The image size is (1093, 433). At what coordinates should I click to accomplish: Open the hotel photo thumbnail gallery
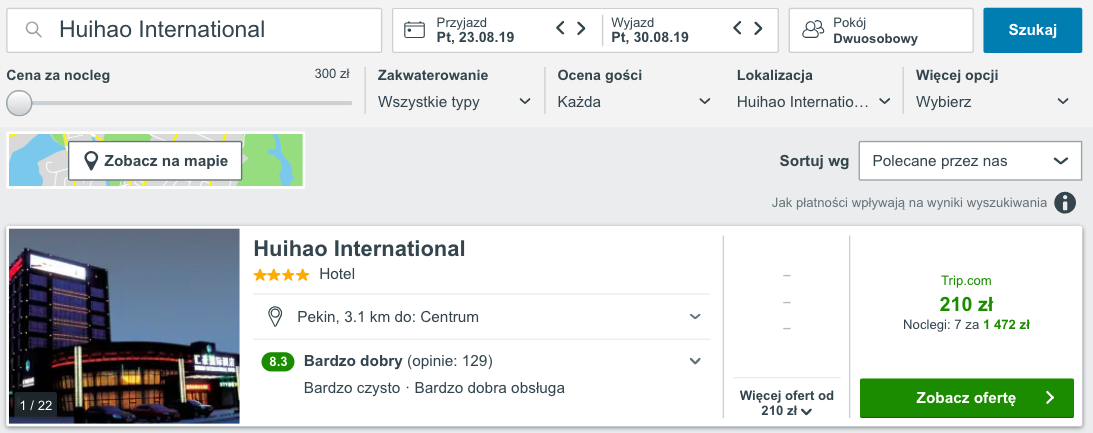[124, 326]
